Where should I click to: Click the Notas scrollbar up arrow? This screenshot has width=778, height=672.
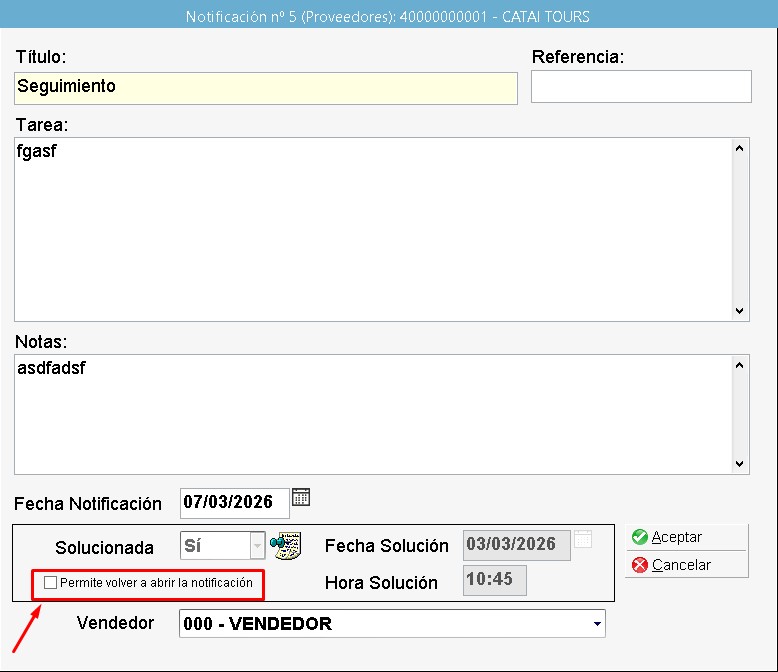tap(739, 365)
